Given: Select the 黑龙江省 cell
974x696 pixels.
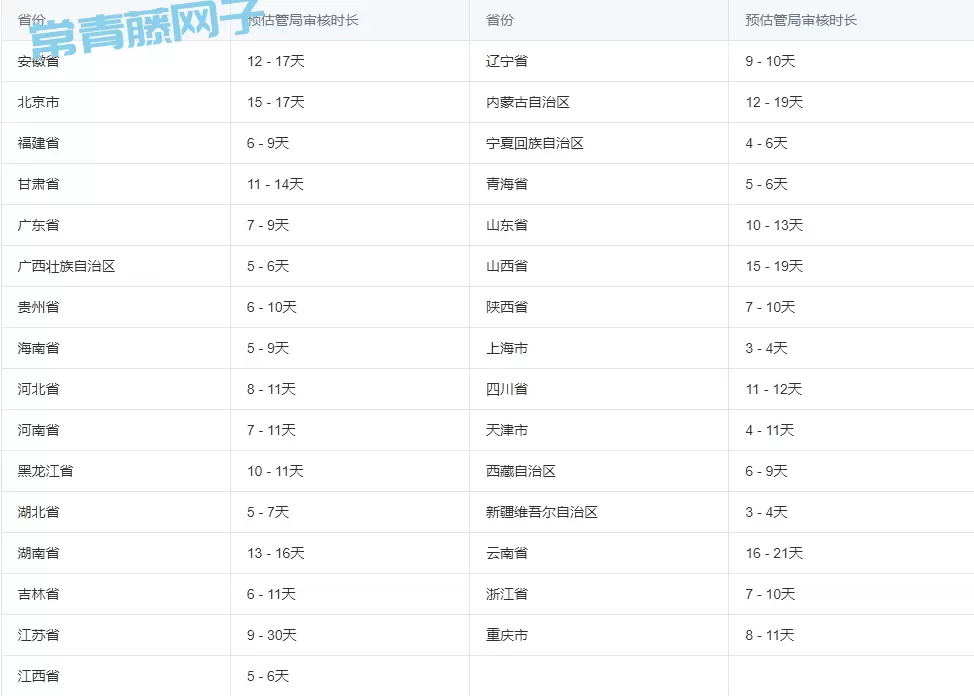Looking at the screenshot, I should [x=46, y=472].
